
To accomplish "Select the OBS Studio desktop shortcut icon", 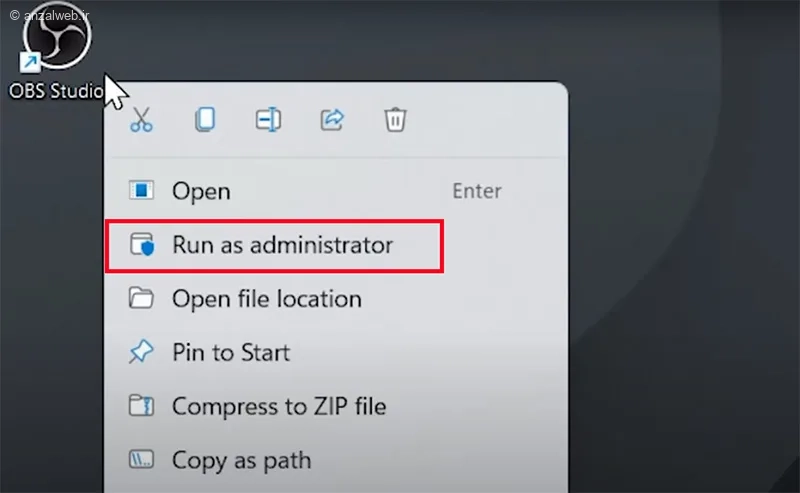I will (x=56, y=37).
